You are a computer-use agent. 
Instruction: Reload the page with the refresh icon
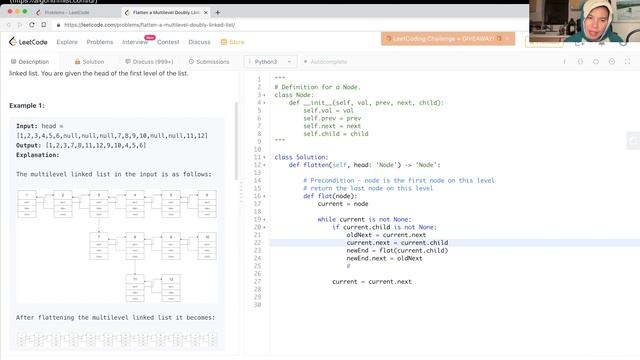tap(32, 25)
